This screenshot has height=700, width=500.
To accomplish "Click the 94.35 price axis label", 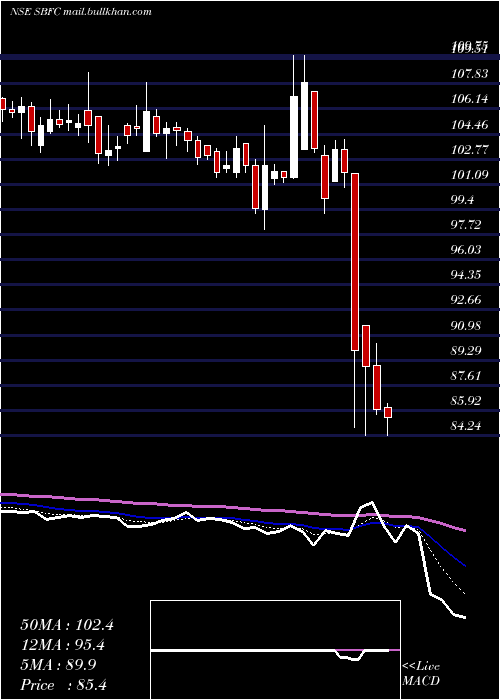I will click(x=467, y=275).
